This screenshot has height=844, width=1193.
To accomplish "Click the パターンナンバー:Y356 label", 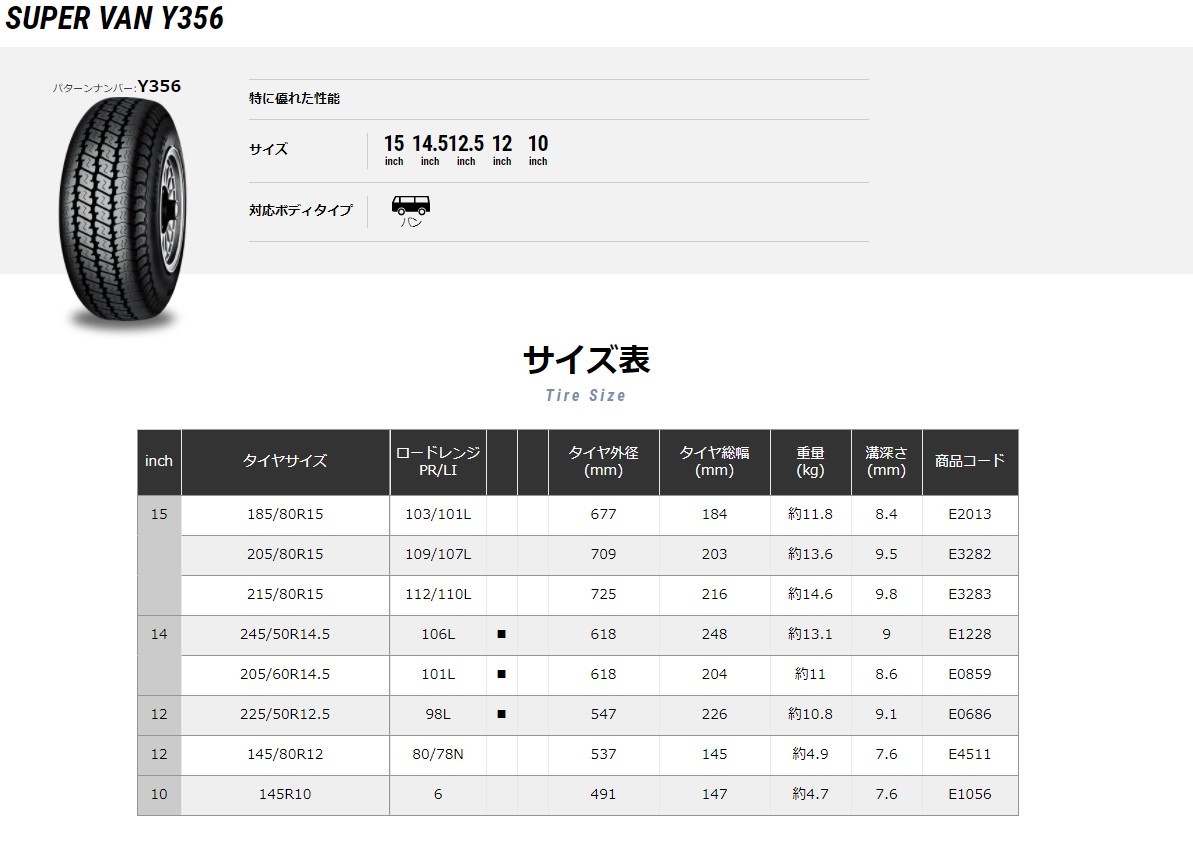I will coord(116,87).
